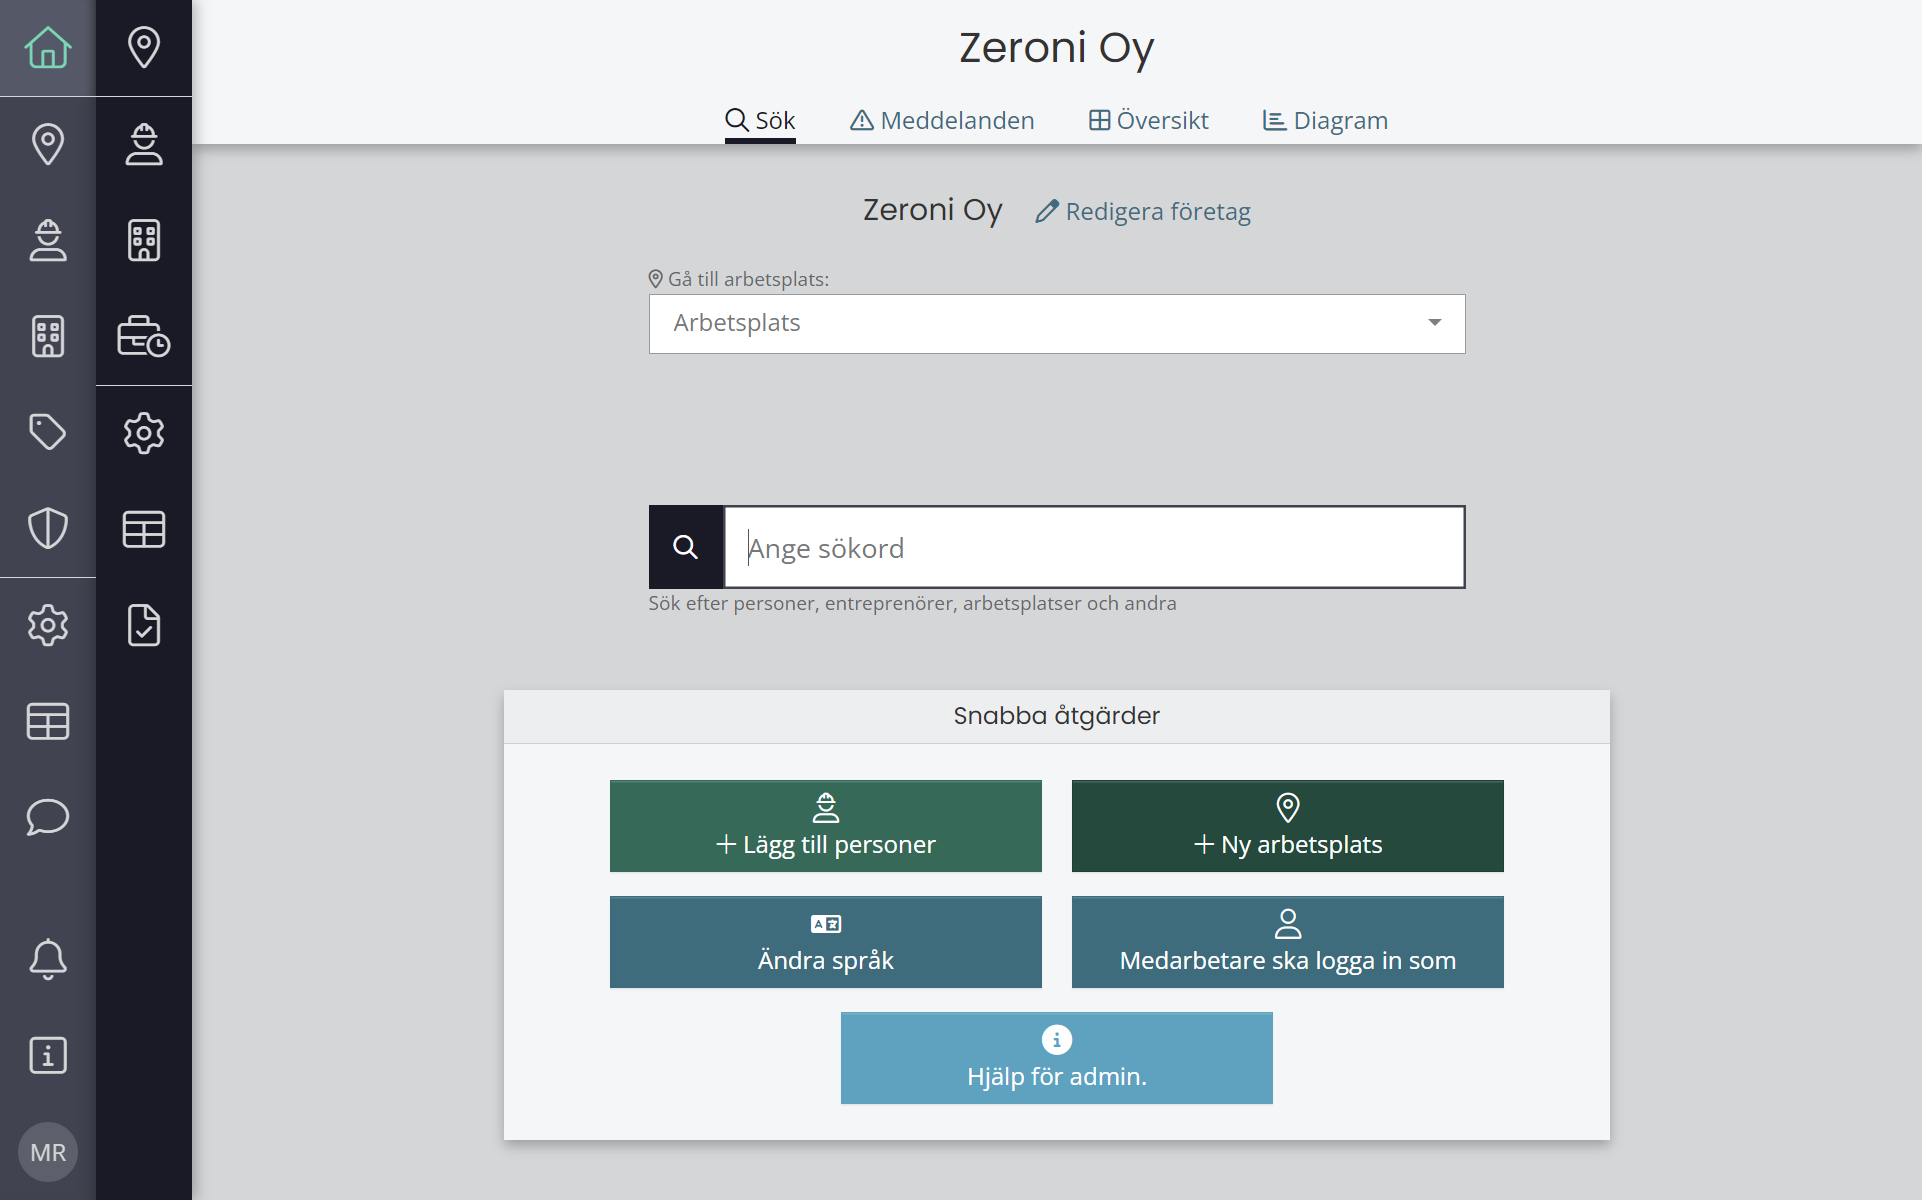Open the chat bubble icon
The image size is (1922, 1200).
coord(47,817)
